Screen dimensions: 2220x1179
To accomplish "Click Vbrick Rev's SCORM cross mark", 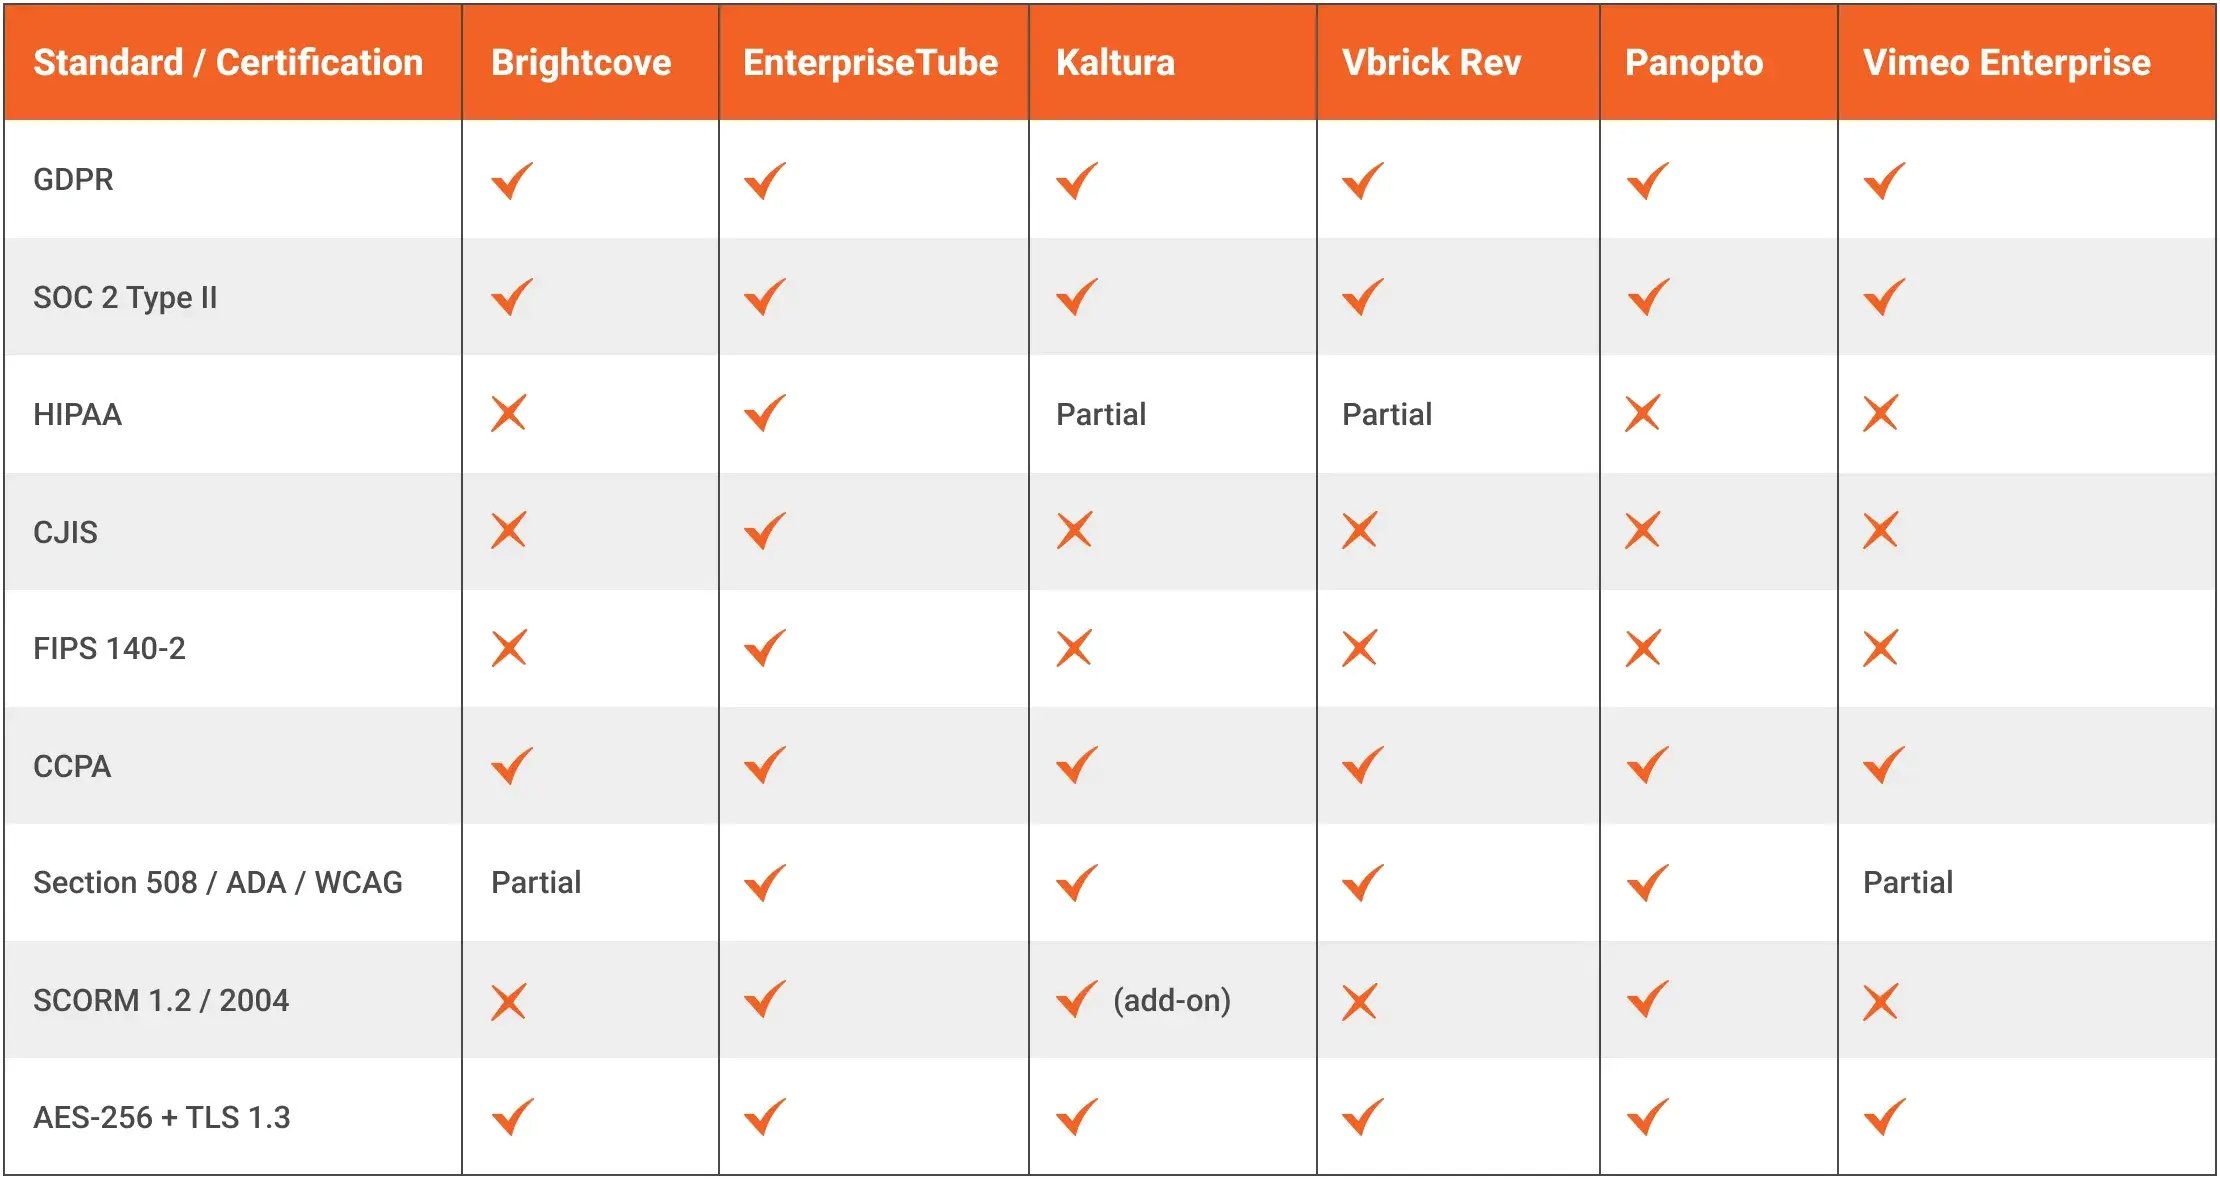I will [x=1360, y=1001].
